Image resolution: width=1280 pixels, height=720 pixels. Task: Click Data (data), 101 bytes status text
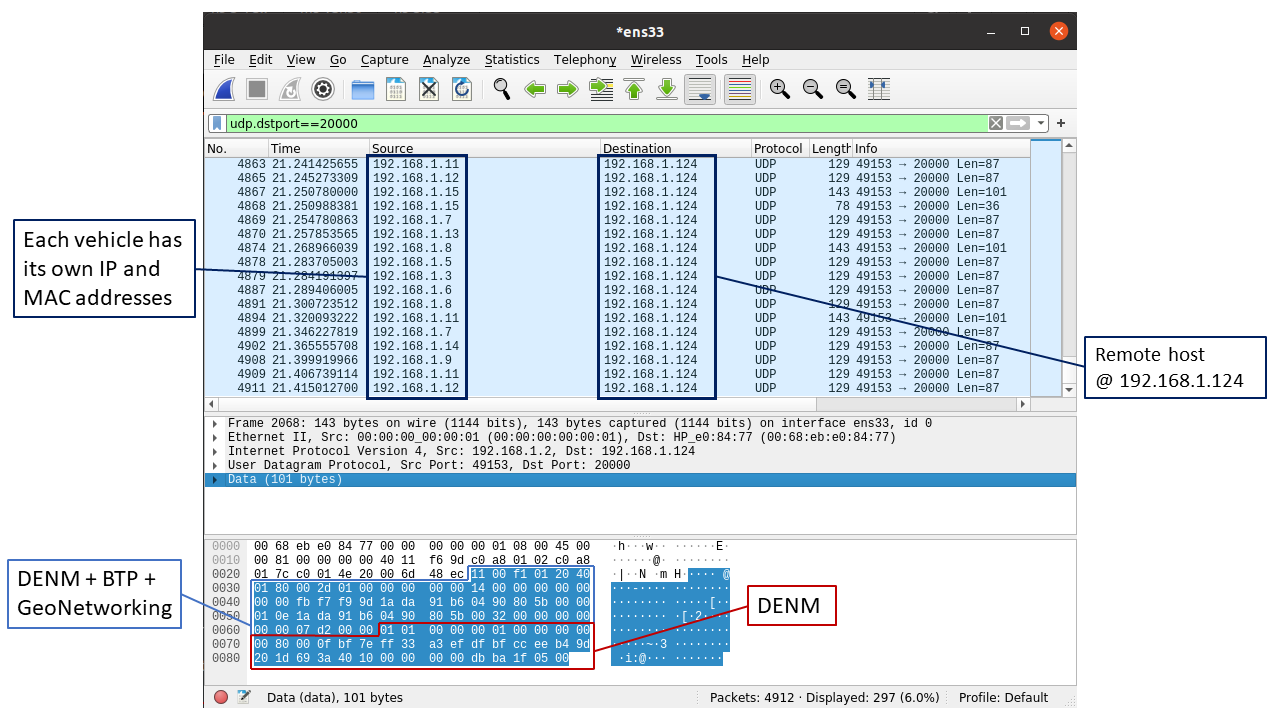click(x=335, y=698)
